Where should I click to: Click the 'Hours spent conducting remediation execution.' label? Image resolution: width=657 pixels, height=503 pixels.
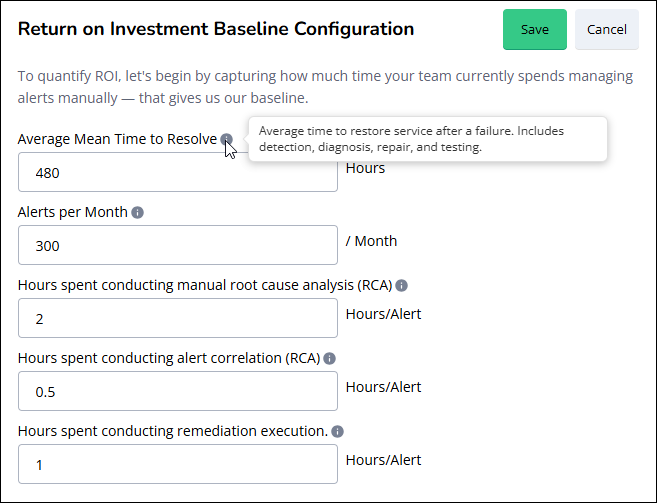click(173, 431)
